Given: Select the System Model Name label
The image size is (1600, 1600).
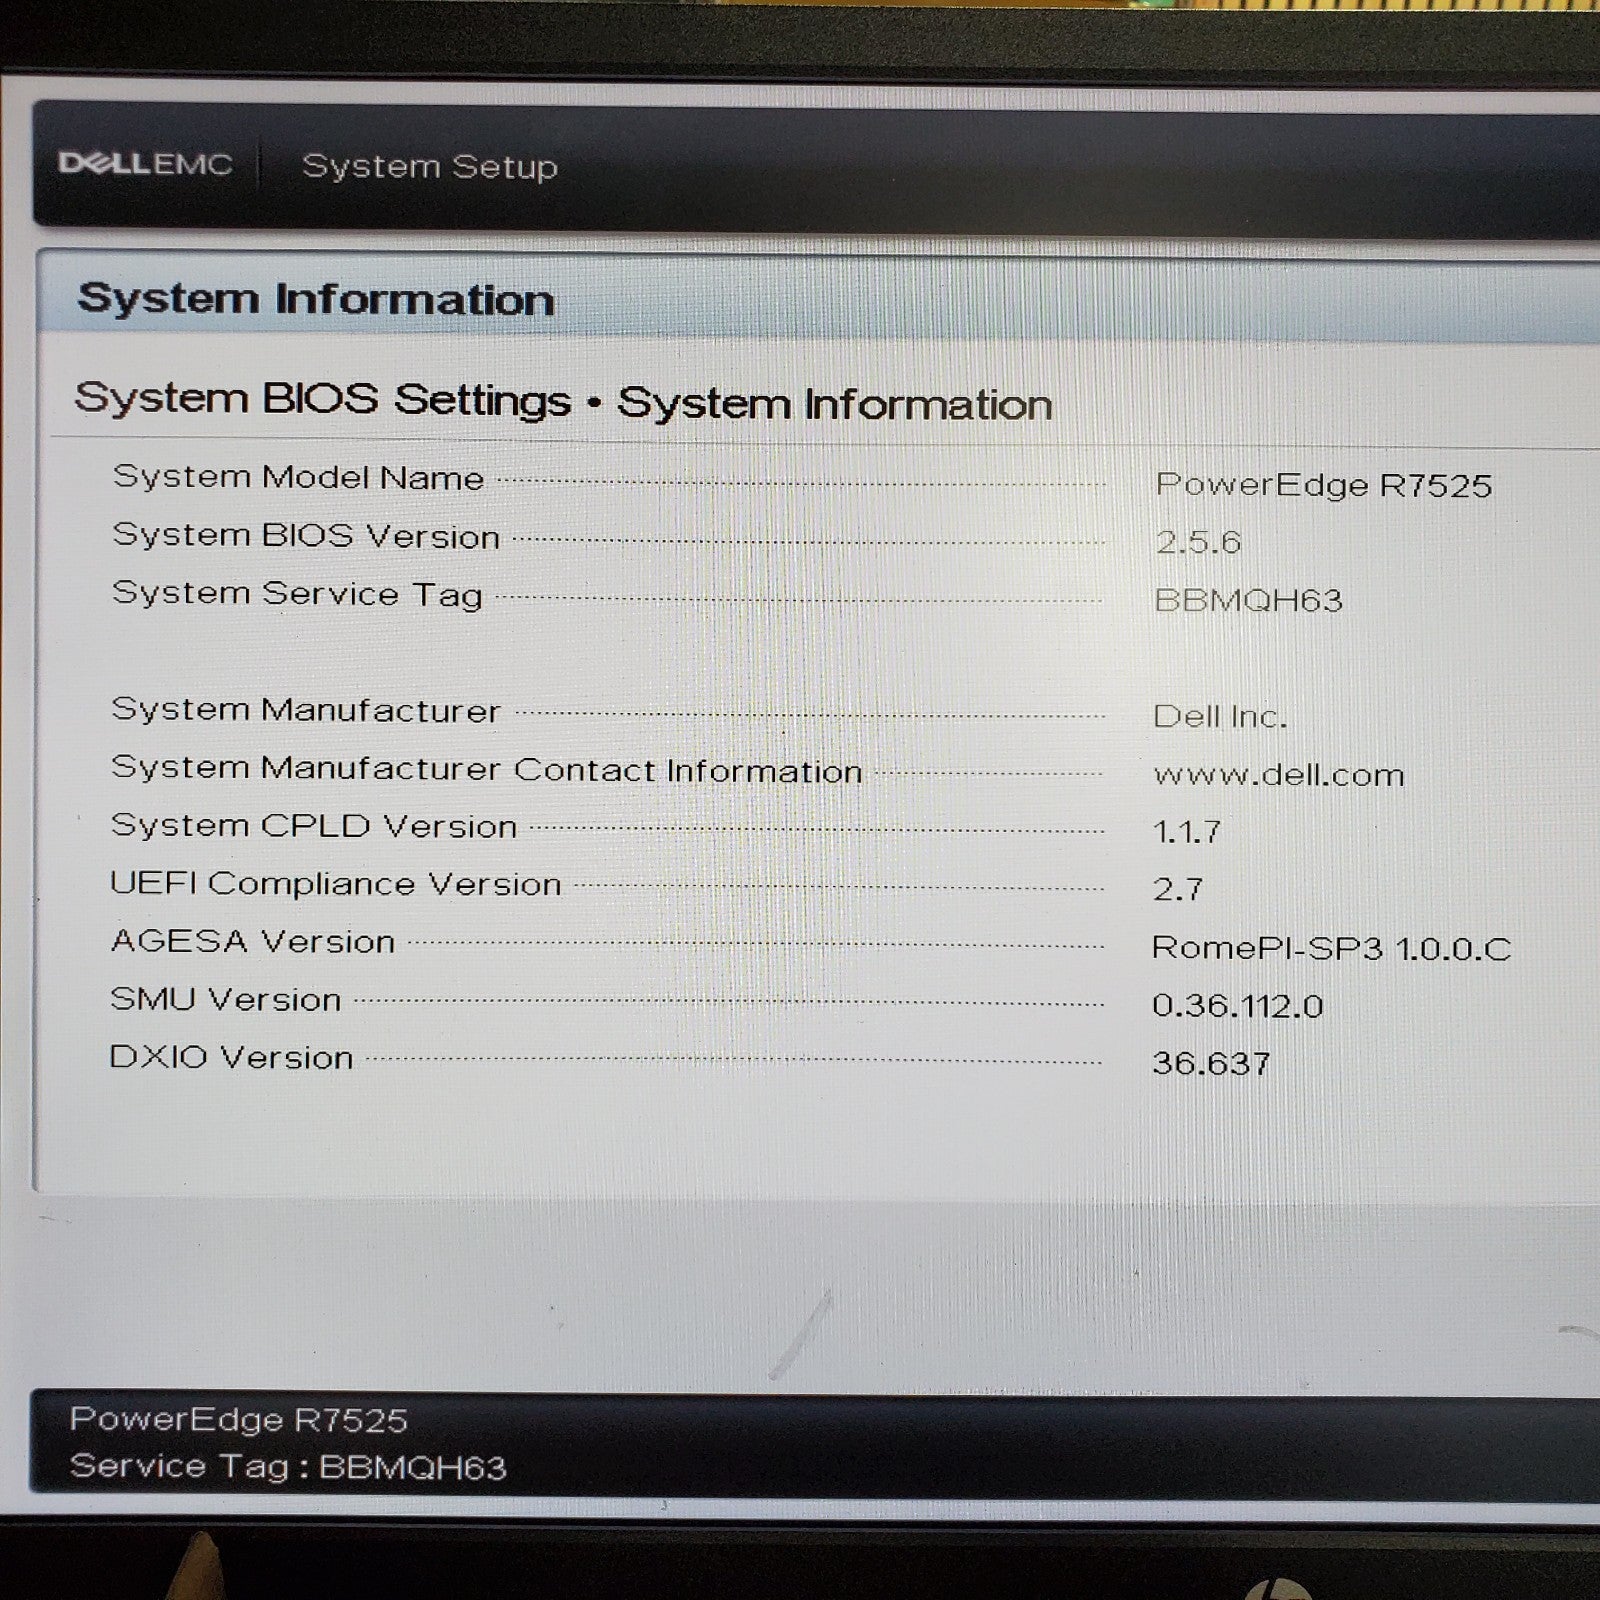Looking at the screenshot, I should [298, 477].
